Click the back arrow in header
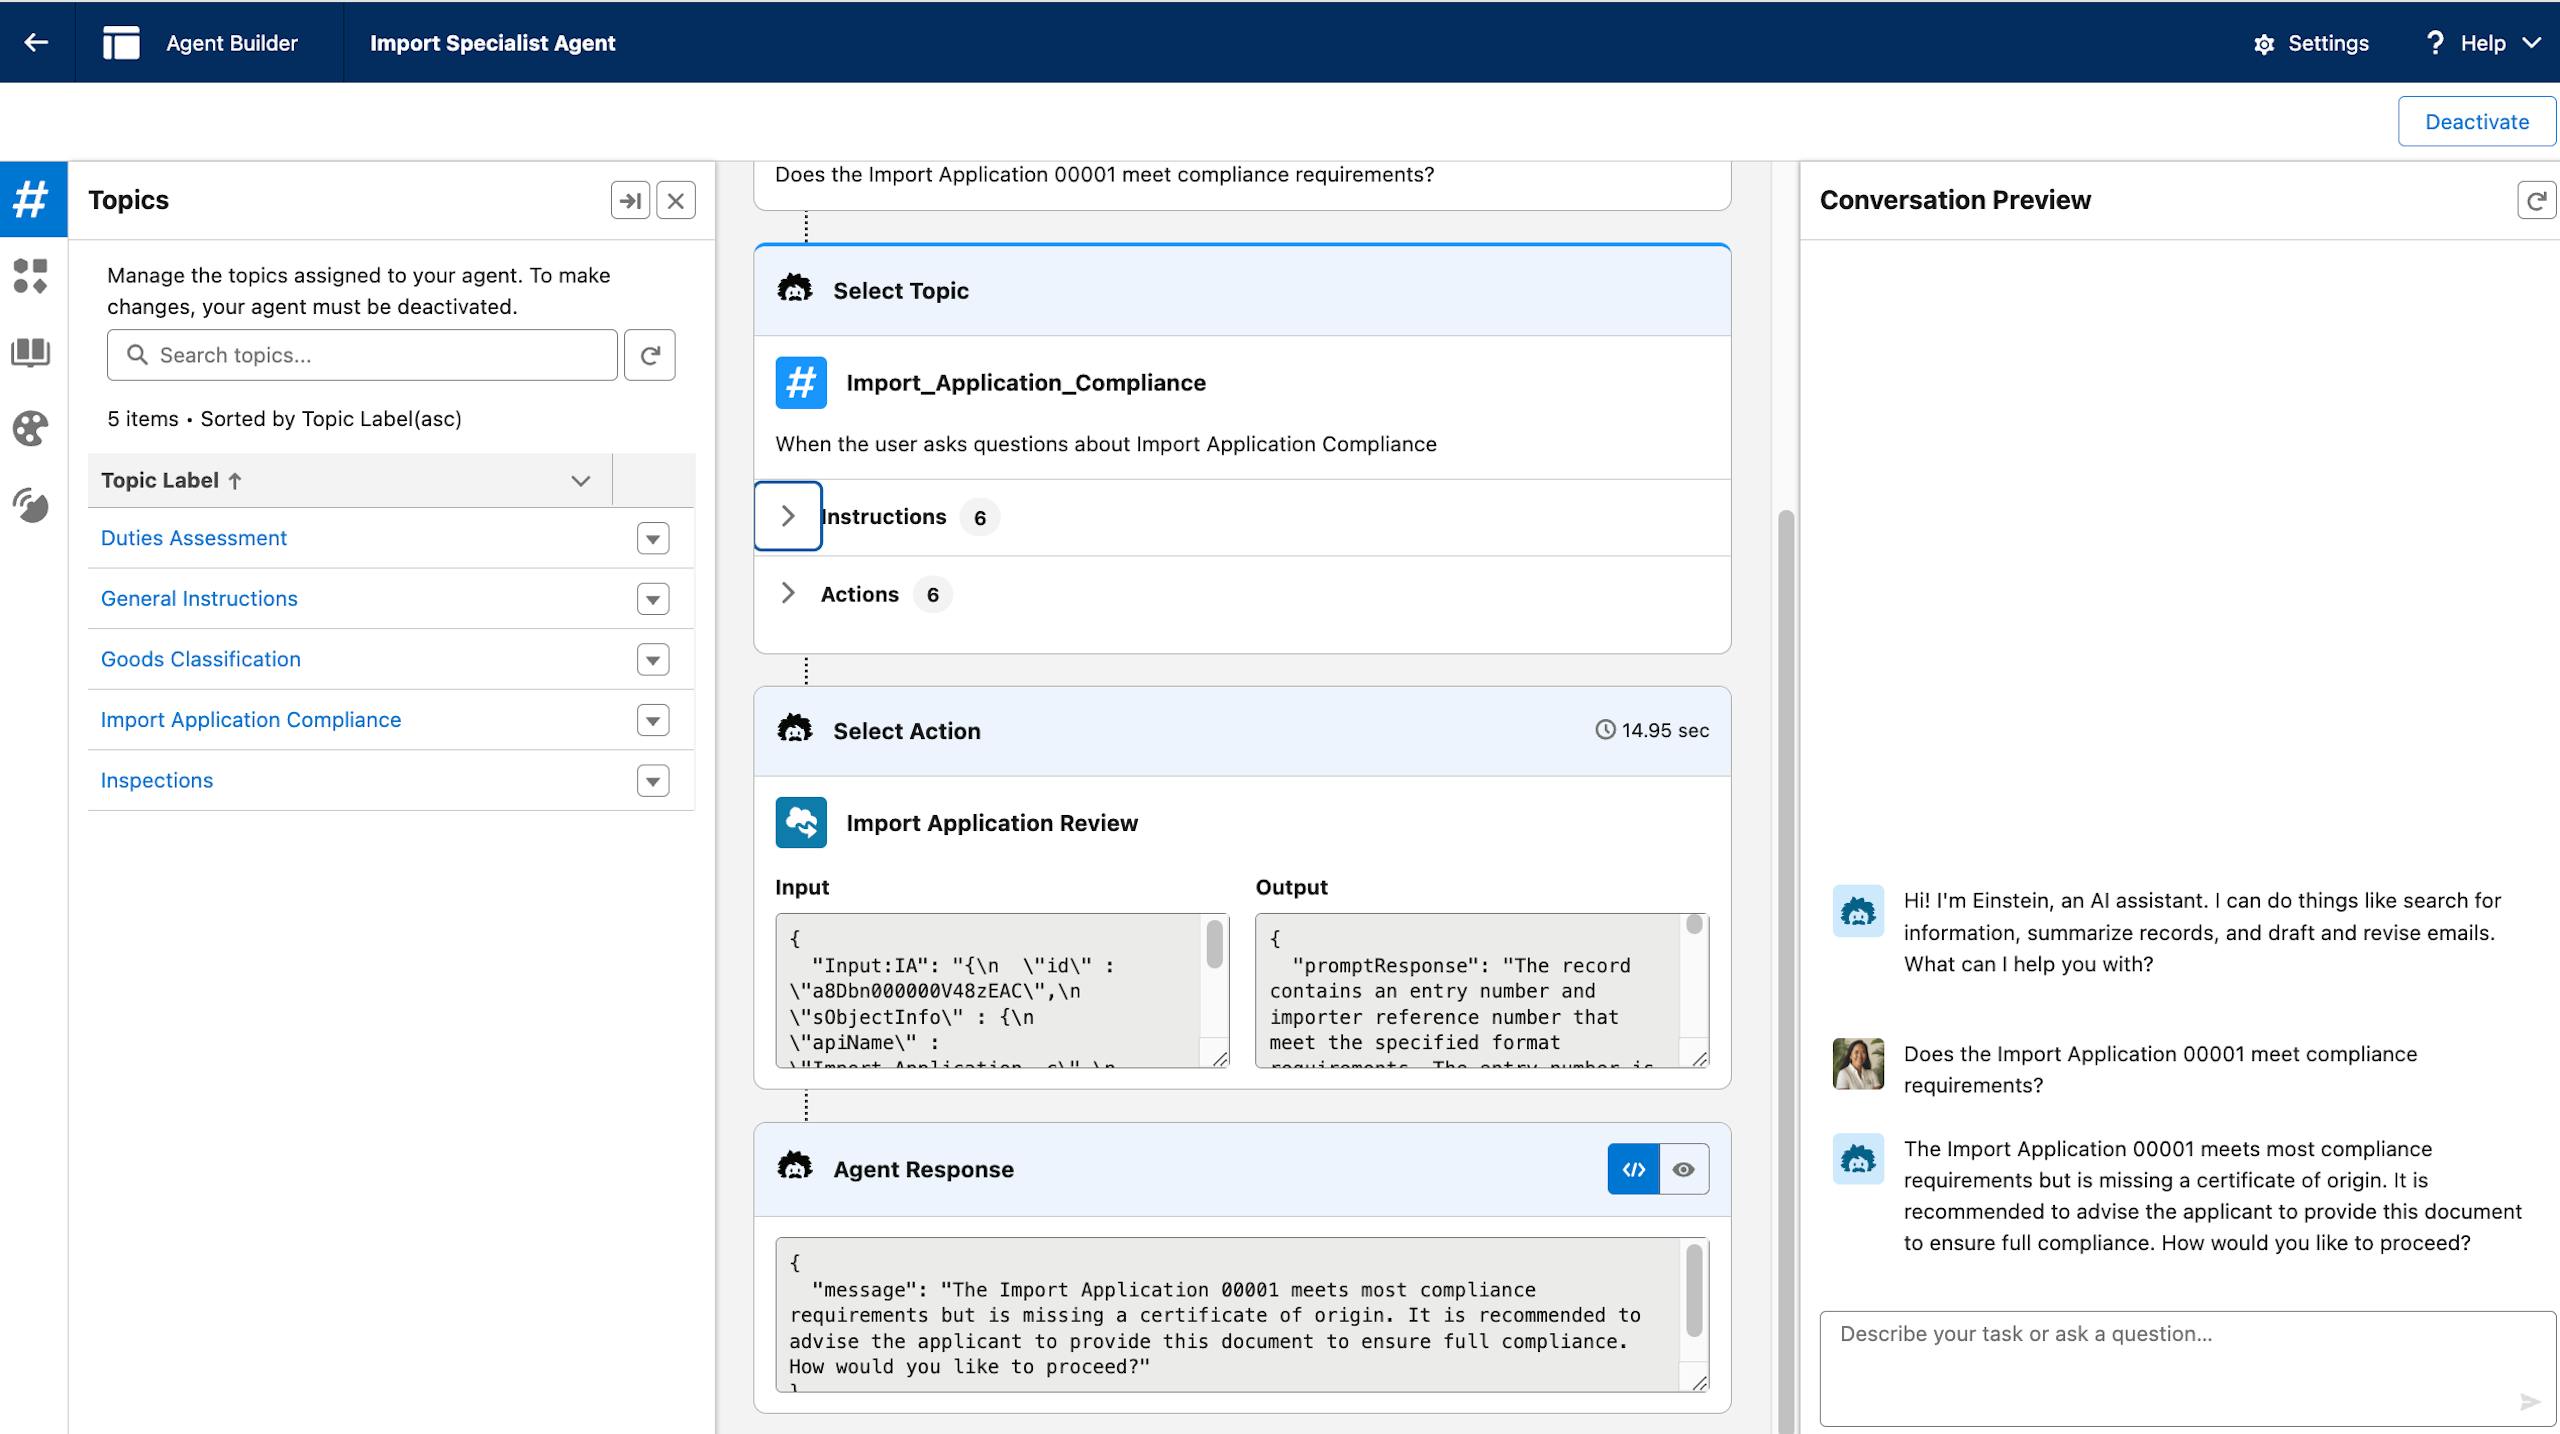The width and height of the screenshot is (2560, 1434). click(36, 42)
